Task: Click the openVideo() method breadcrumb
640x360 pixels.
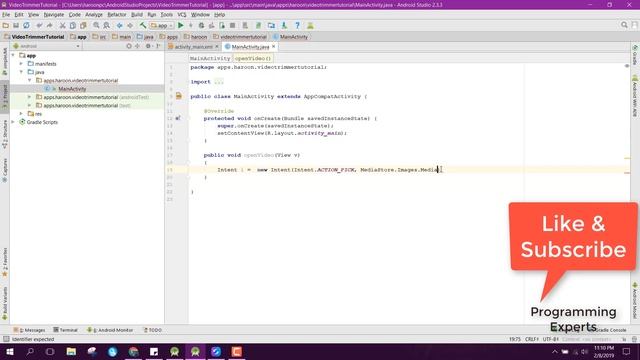Action: 253,58
